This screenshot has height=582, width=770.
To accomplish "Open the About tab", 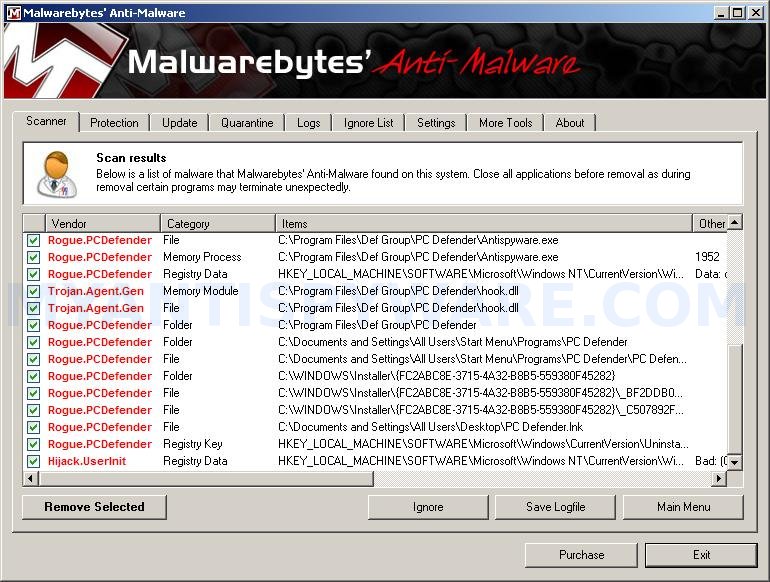I will 570,123.
